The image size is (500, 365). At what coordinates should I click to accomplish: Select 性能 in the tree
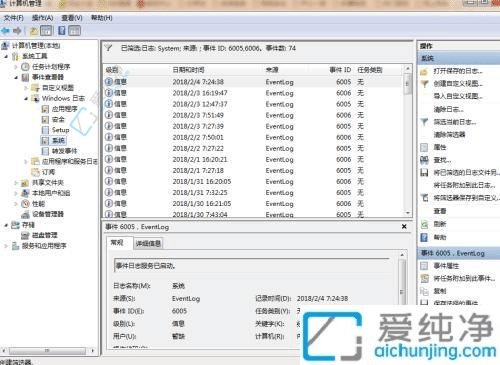pos(38,204)
